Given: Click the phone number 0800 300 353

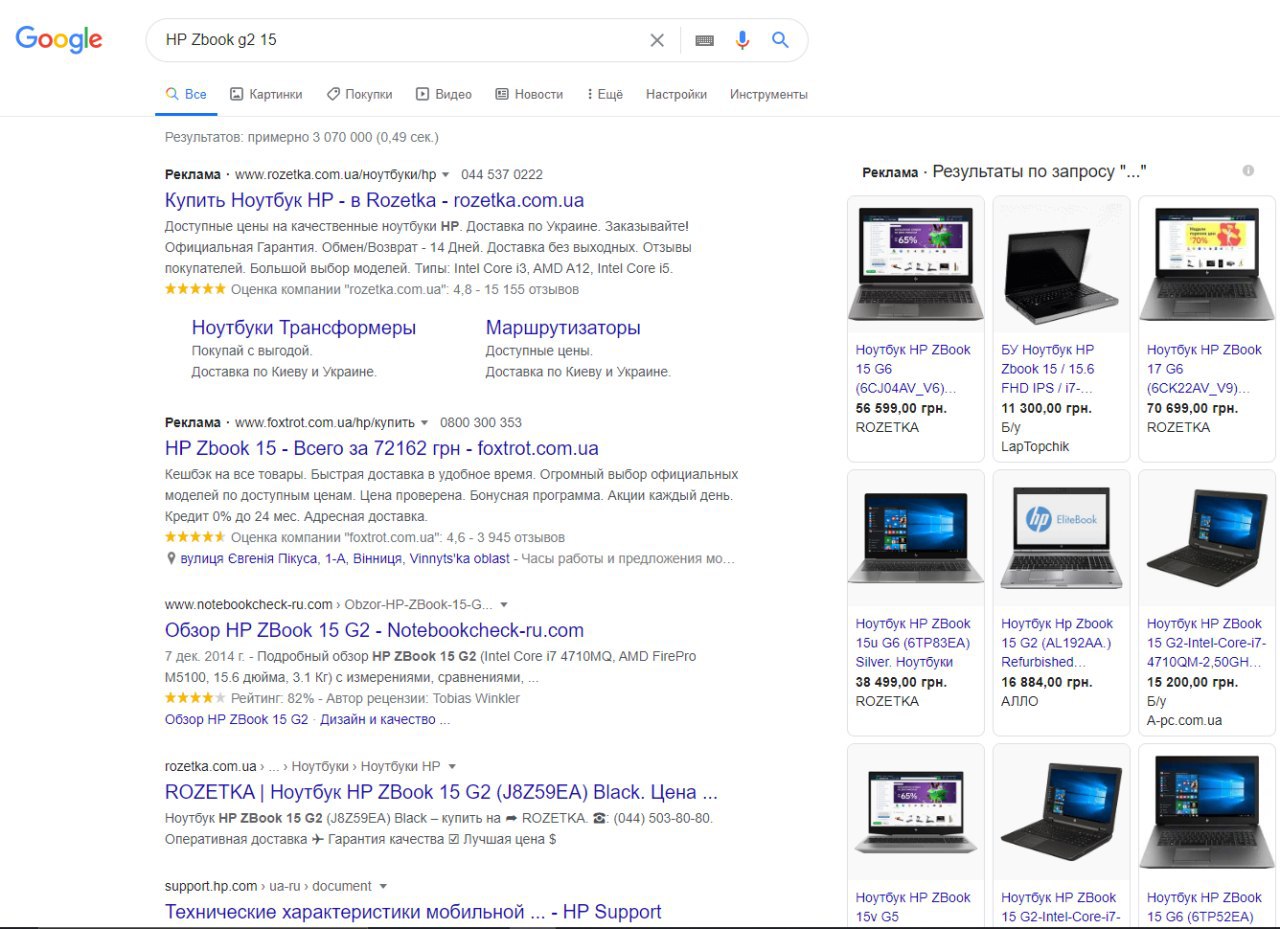Looking at the screenshot, I should point(480,422).
